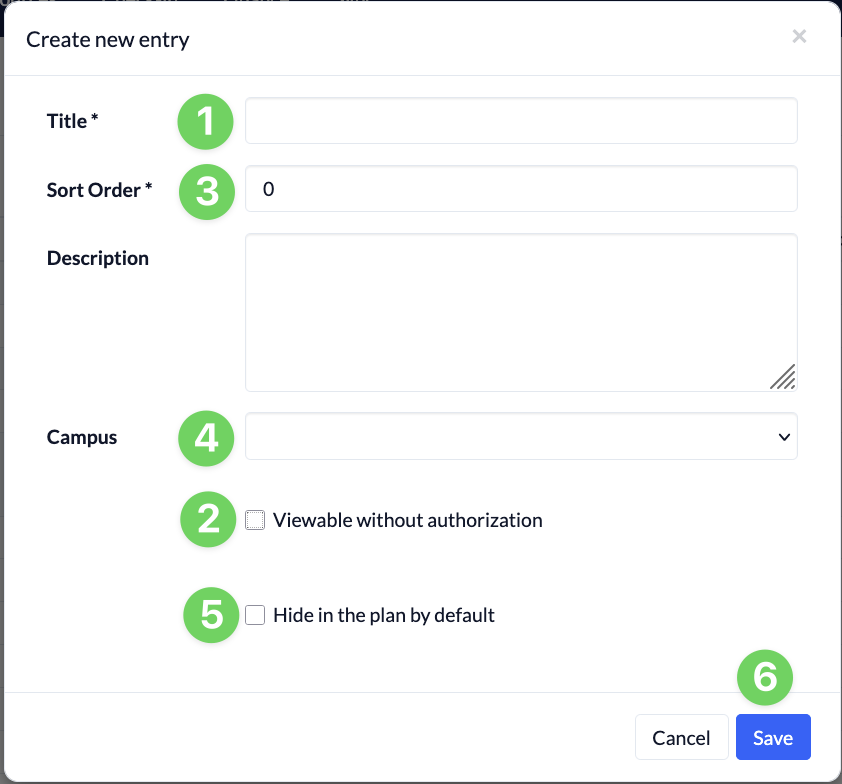
Task: Click the Campus dropdown chevron arrow
Action: click(x=784, y=437)
